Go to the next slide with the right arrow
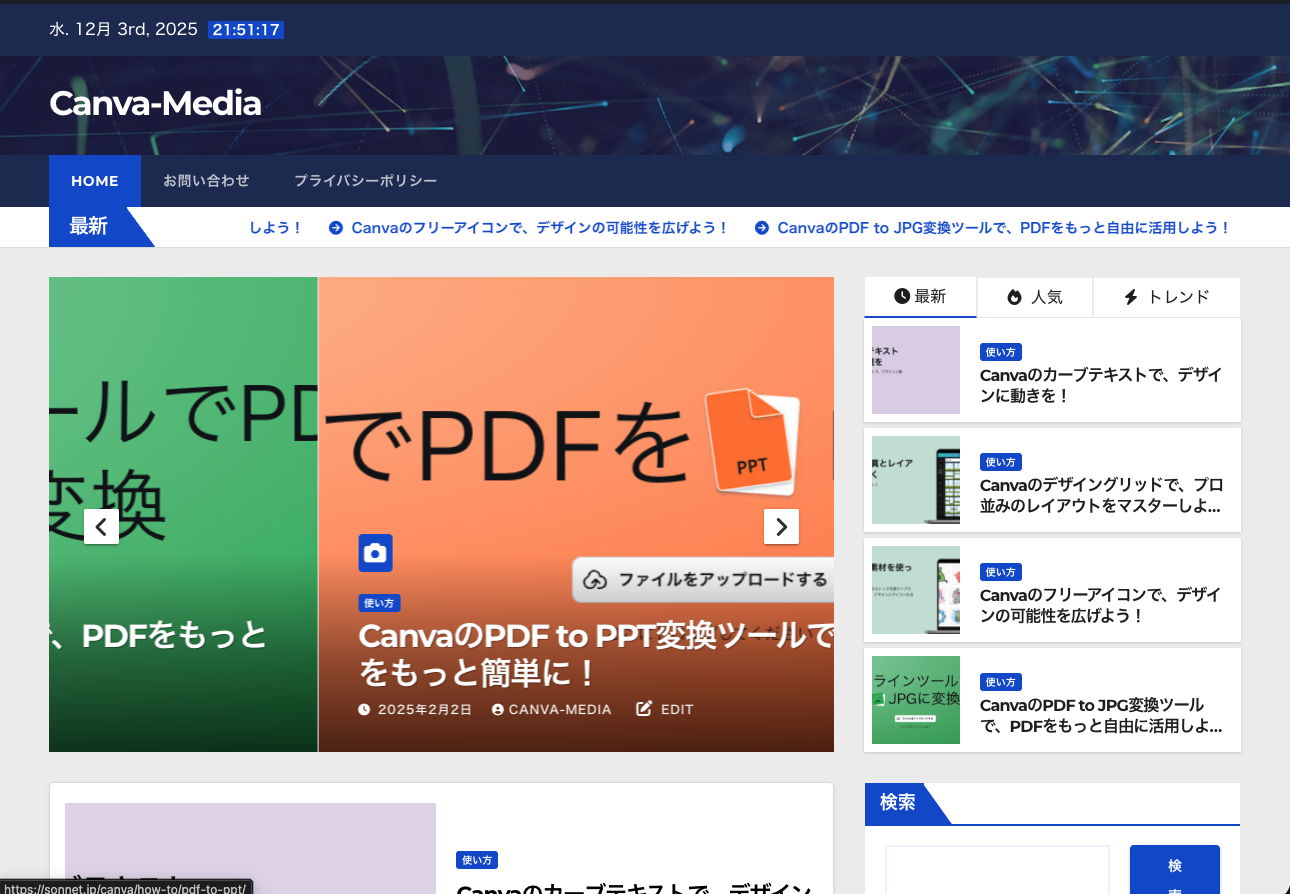Image resolution: width=1290 pixels, height=894 pixels. point(781,526)
